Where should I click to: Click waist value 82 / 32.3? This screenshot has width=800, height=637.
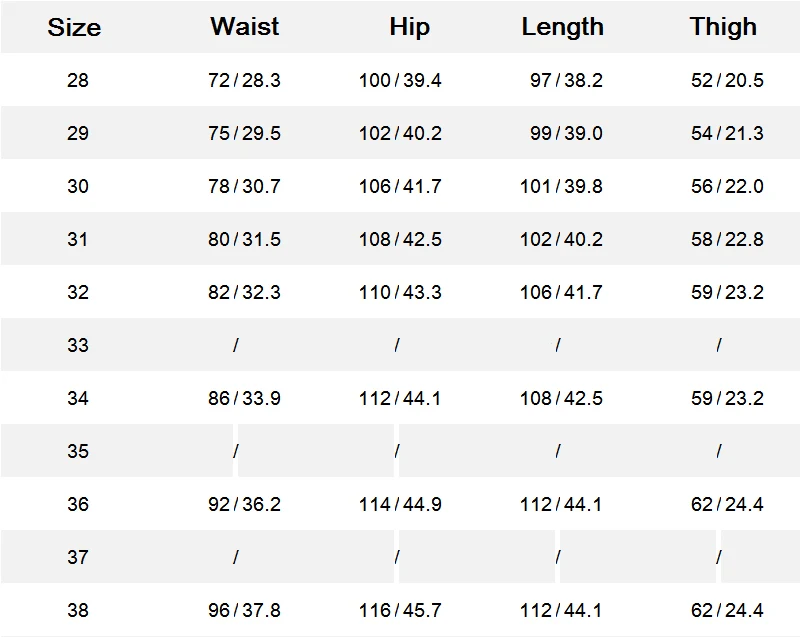coord(244,292)
